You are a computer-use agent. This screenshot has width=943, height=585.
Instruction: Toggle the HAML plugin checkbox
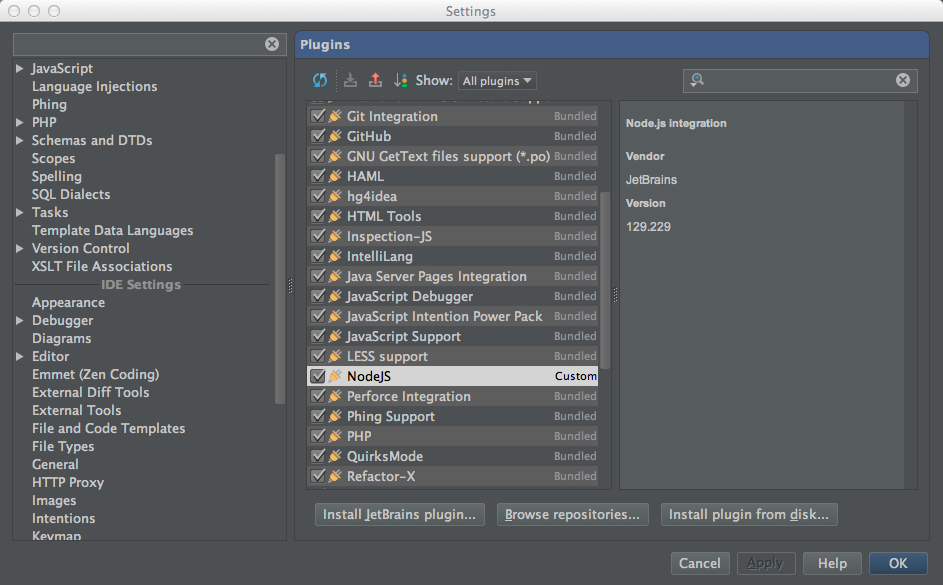point(318,176)
